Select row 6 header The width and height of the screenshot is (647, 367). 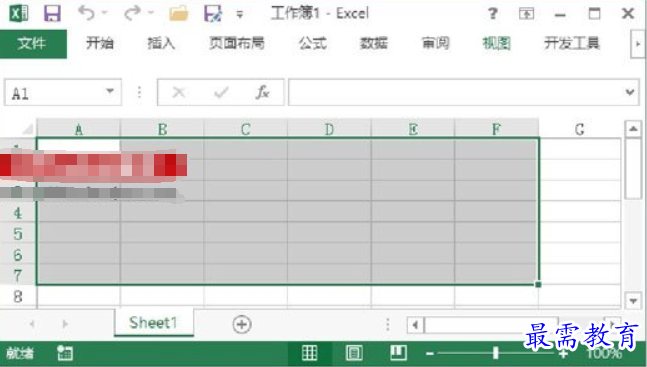[18, 254]
